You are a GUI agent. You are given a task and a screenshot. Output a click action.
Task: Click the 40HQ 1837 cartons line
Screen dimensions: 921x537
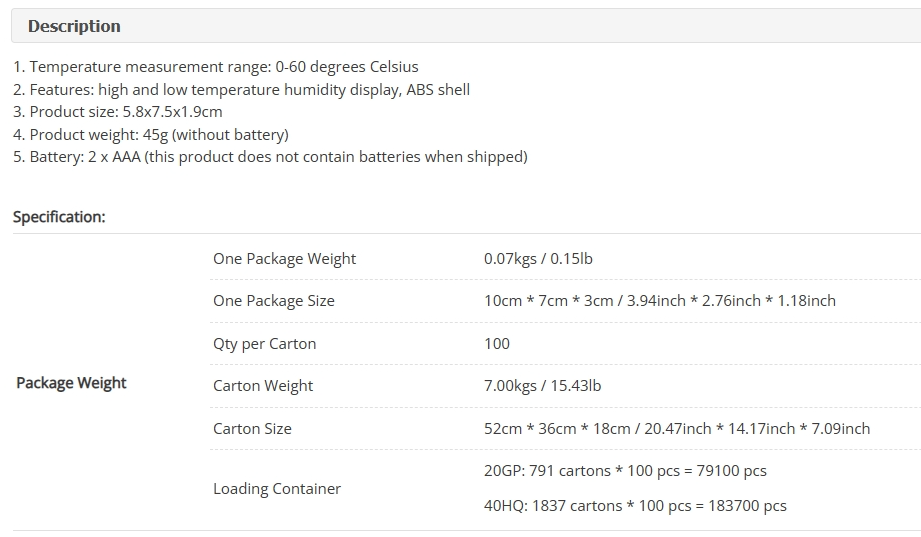click(x=635, y=506)
